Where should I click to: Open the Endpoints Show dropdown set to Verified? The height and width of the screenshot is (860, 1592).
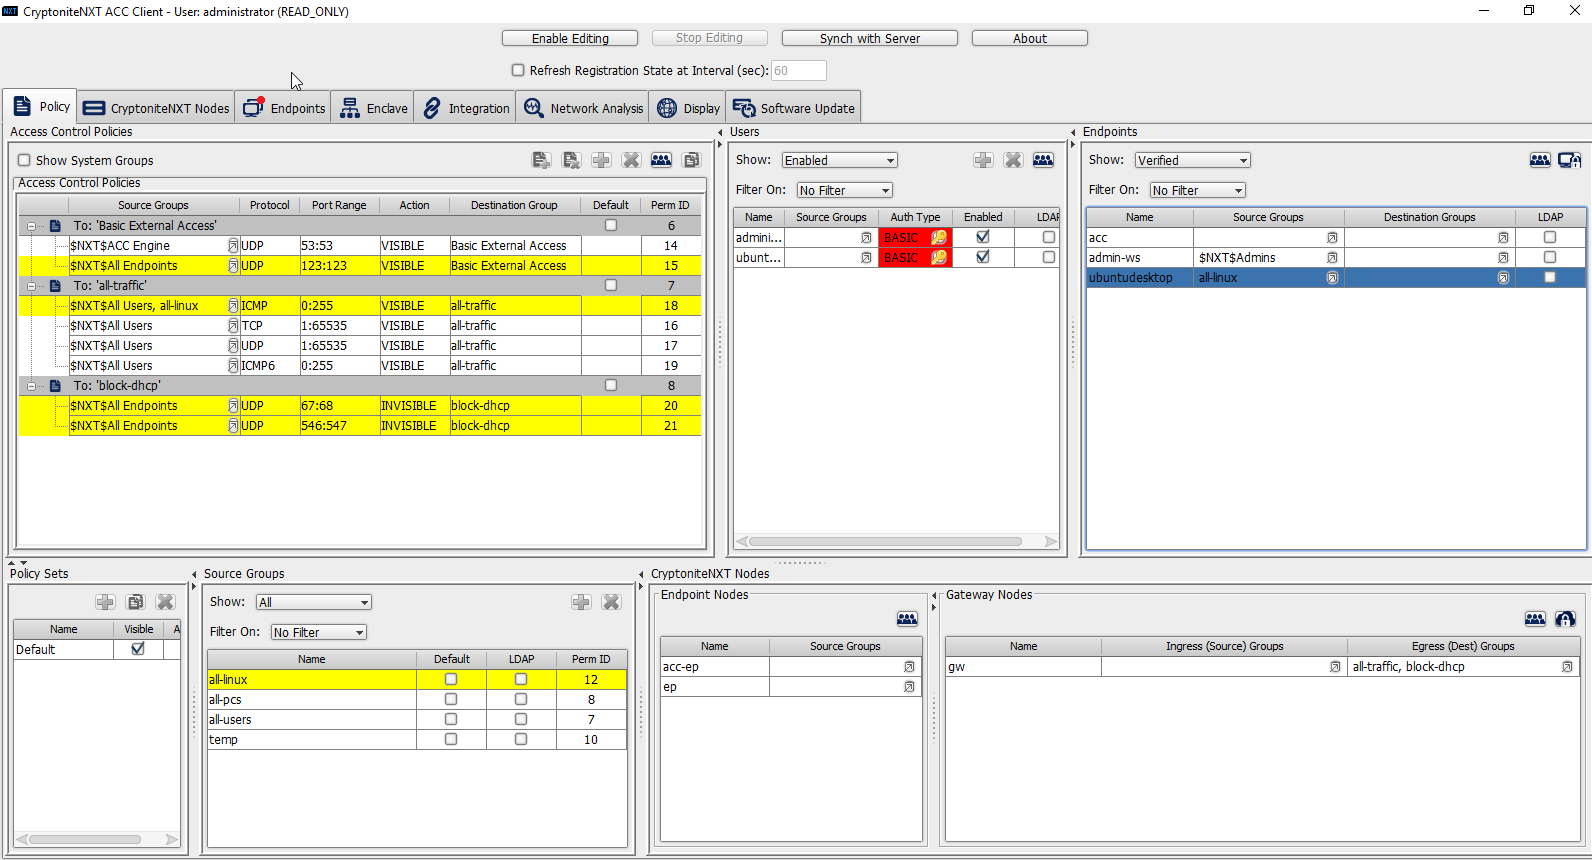pyautogui.click(x=1193, y=160)
